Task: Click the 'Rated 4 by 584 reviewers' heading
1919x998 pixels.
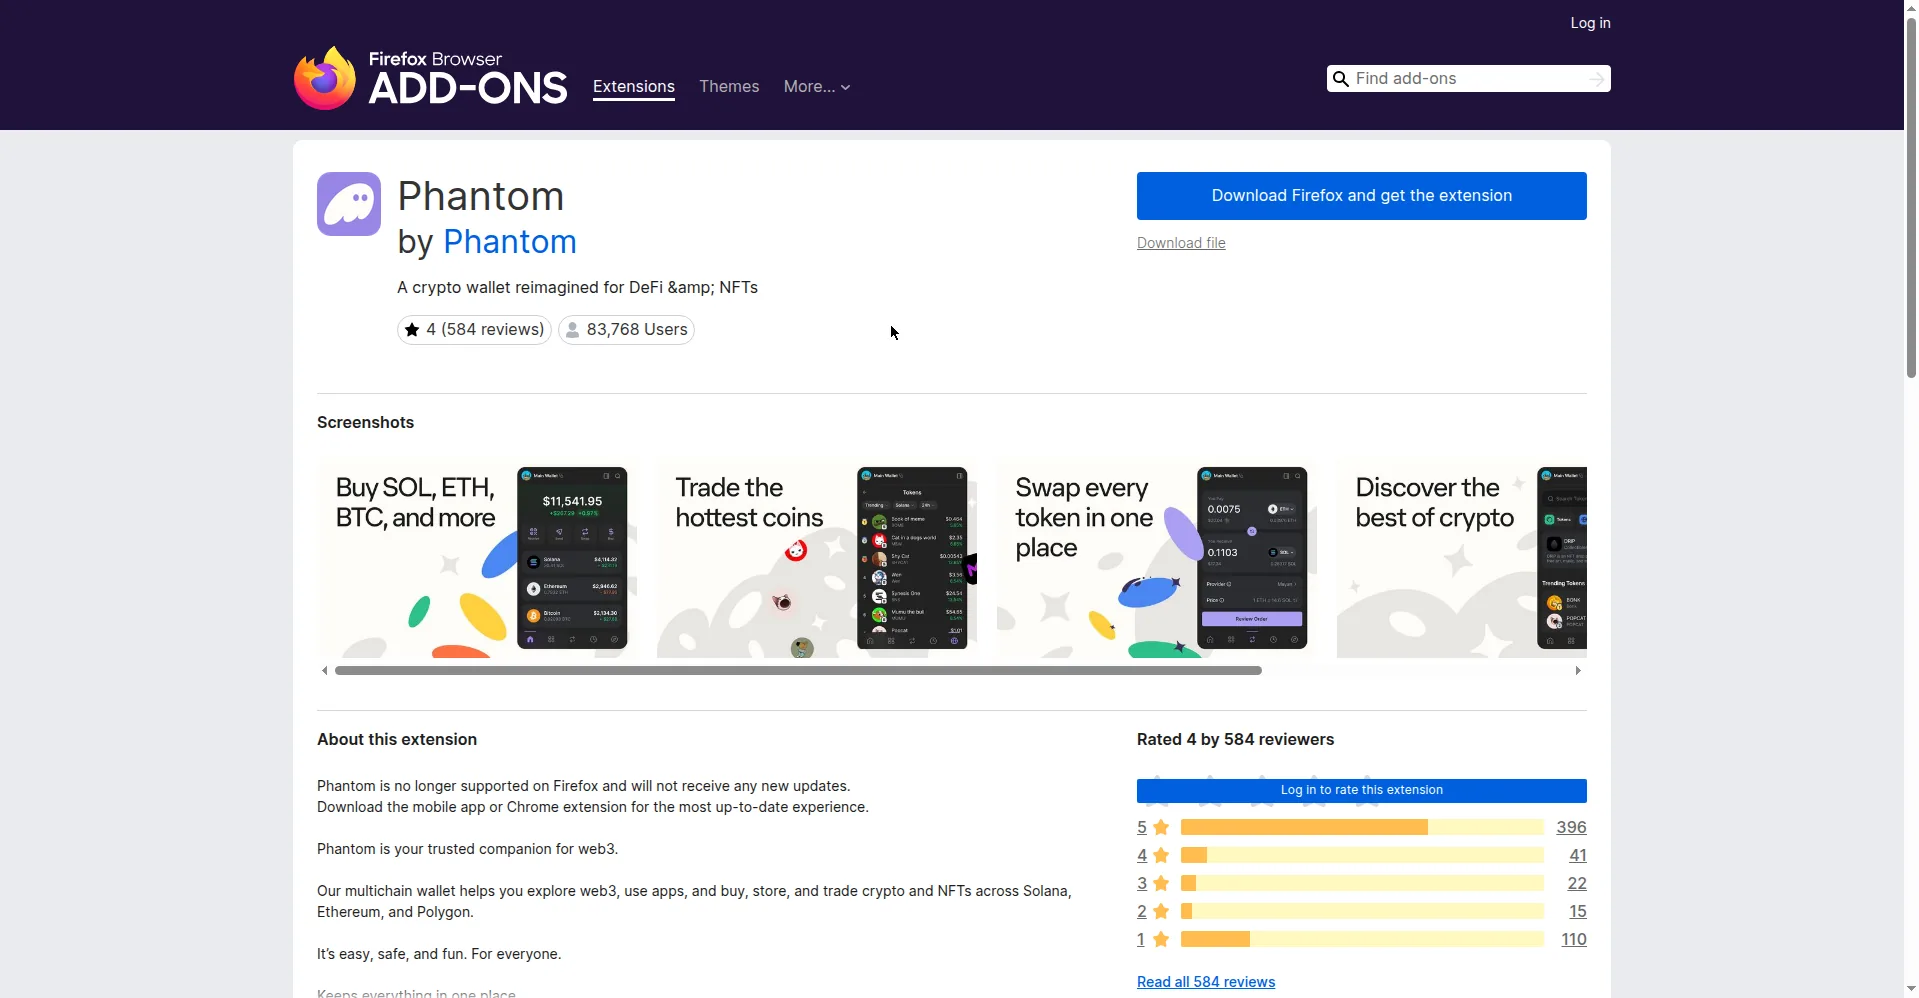Action: [x=1235, y=740]
